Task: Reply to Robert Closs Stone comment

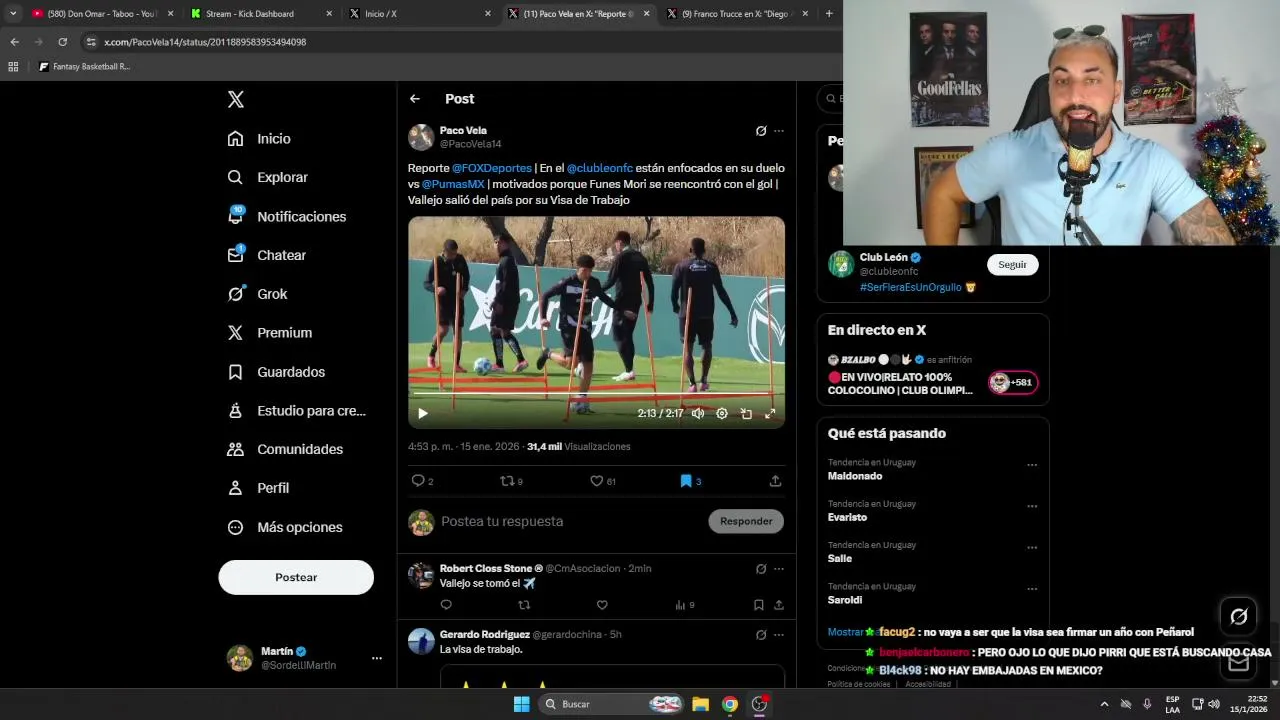Action: coord(446,605)
